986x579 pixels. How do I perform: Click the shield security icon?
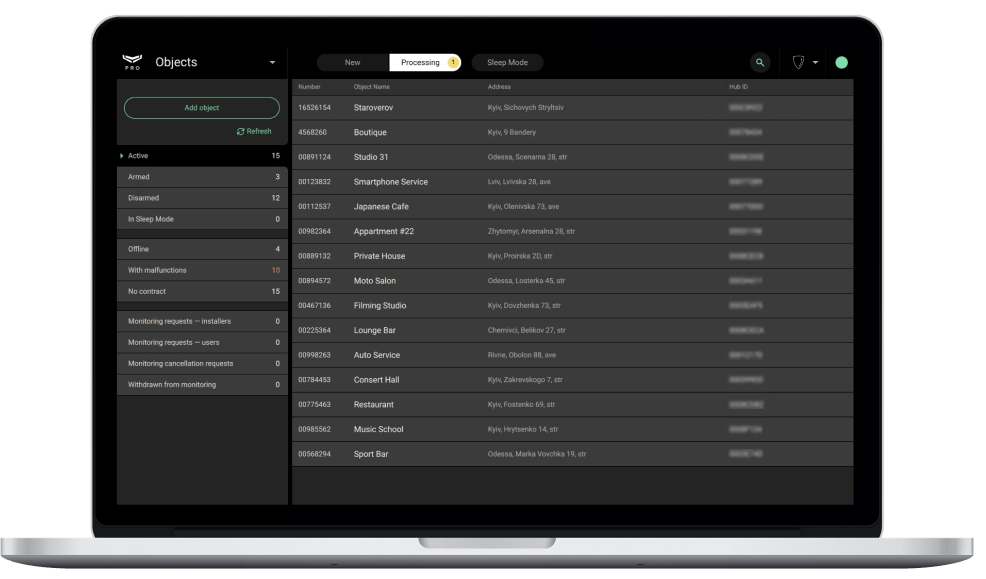tap(798, 62)
